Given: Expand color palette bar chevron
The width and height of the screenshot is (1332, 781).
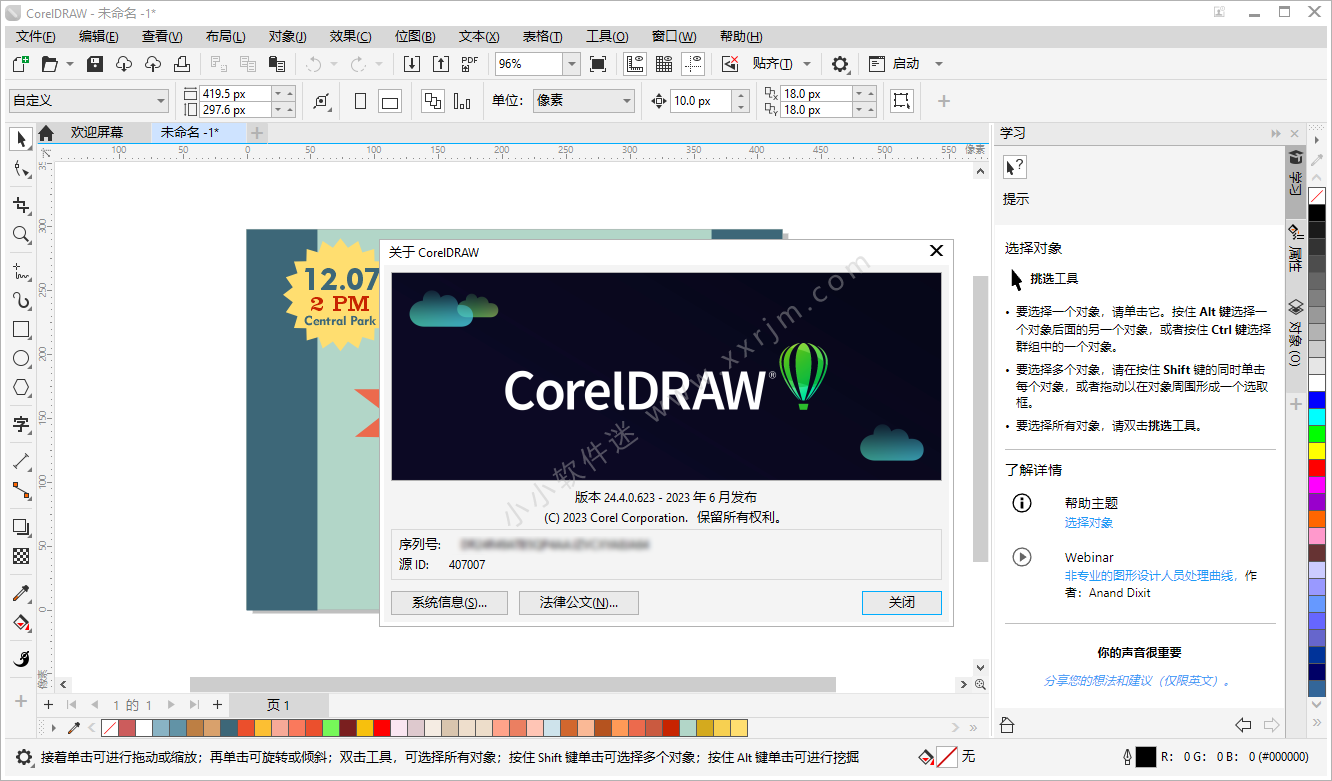Looking at the screenshot, I should (x=974, y=727).
